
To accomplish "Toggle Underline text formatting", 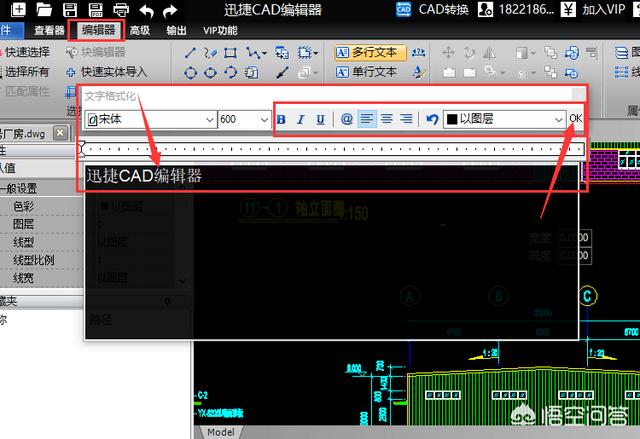I will click(x=320, y=120).
